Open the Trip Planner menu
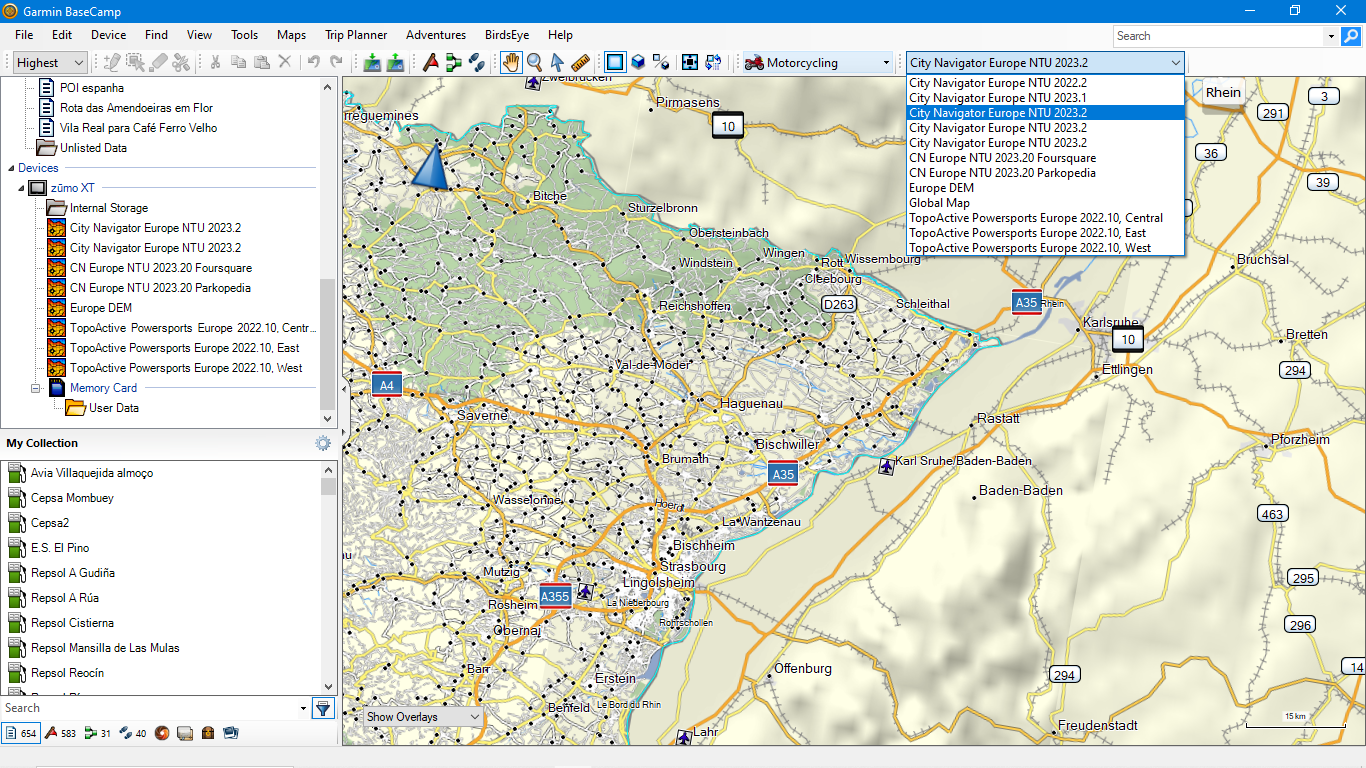The image size is (1366, 768). 356,35
